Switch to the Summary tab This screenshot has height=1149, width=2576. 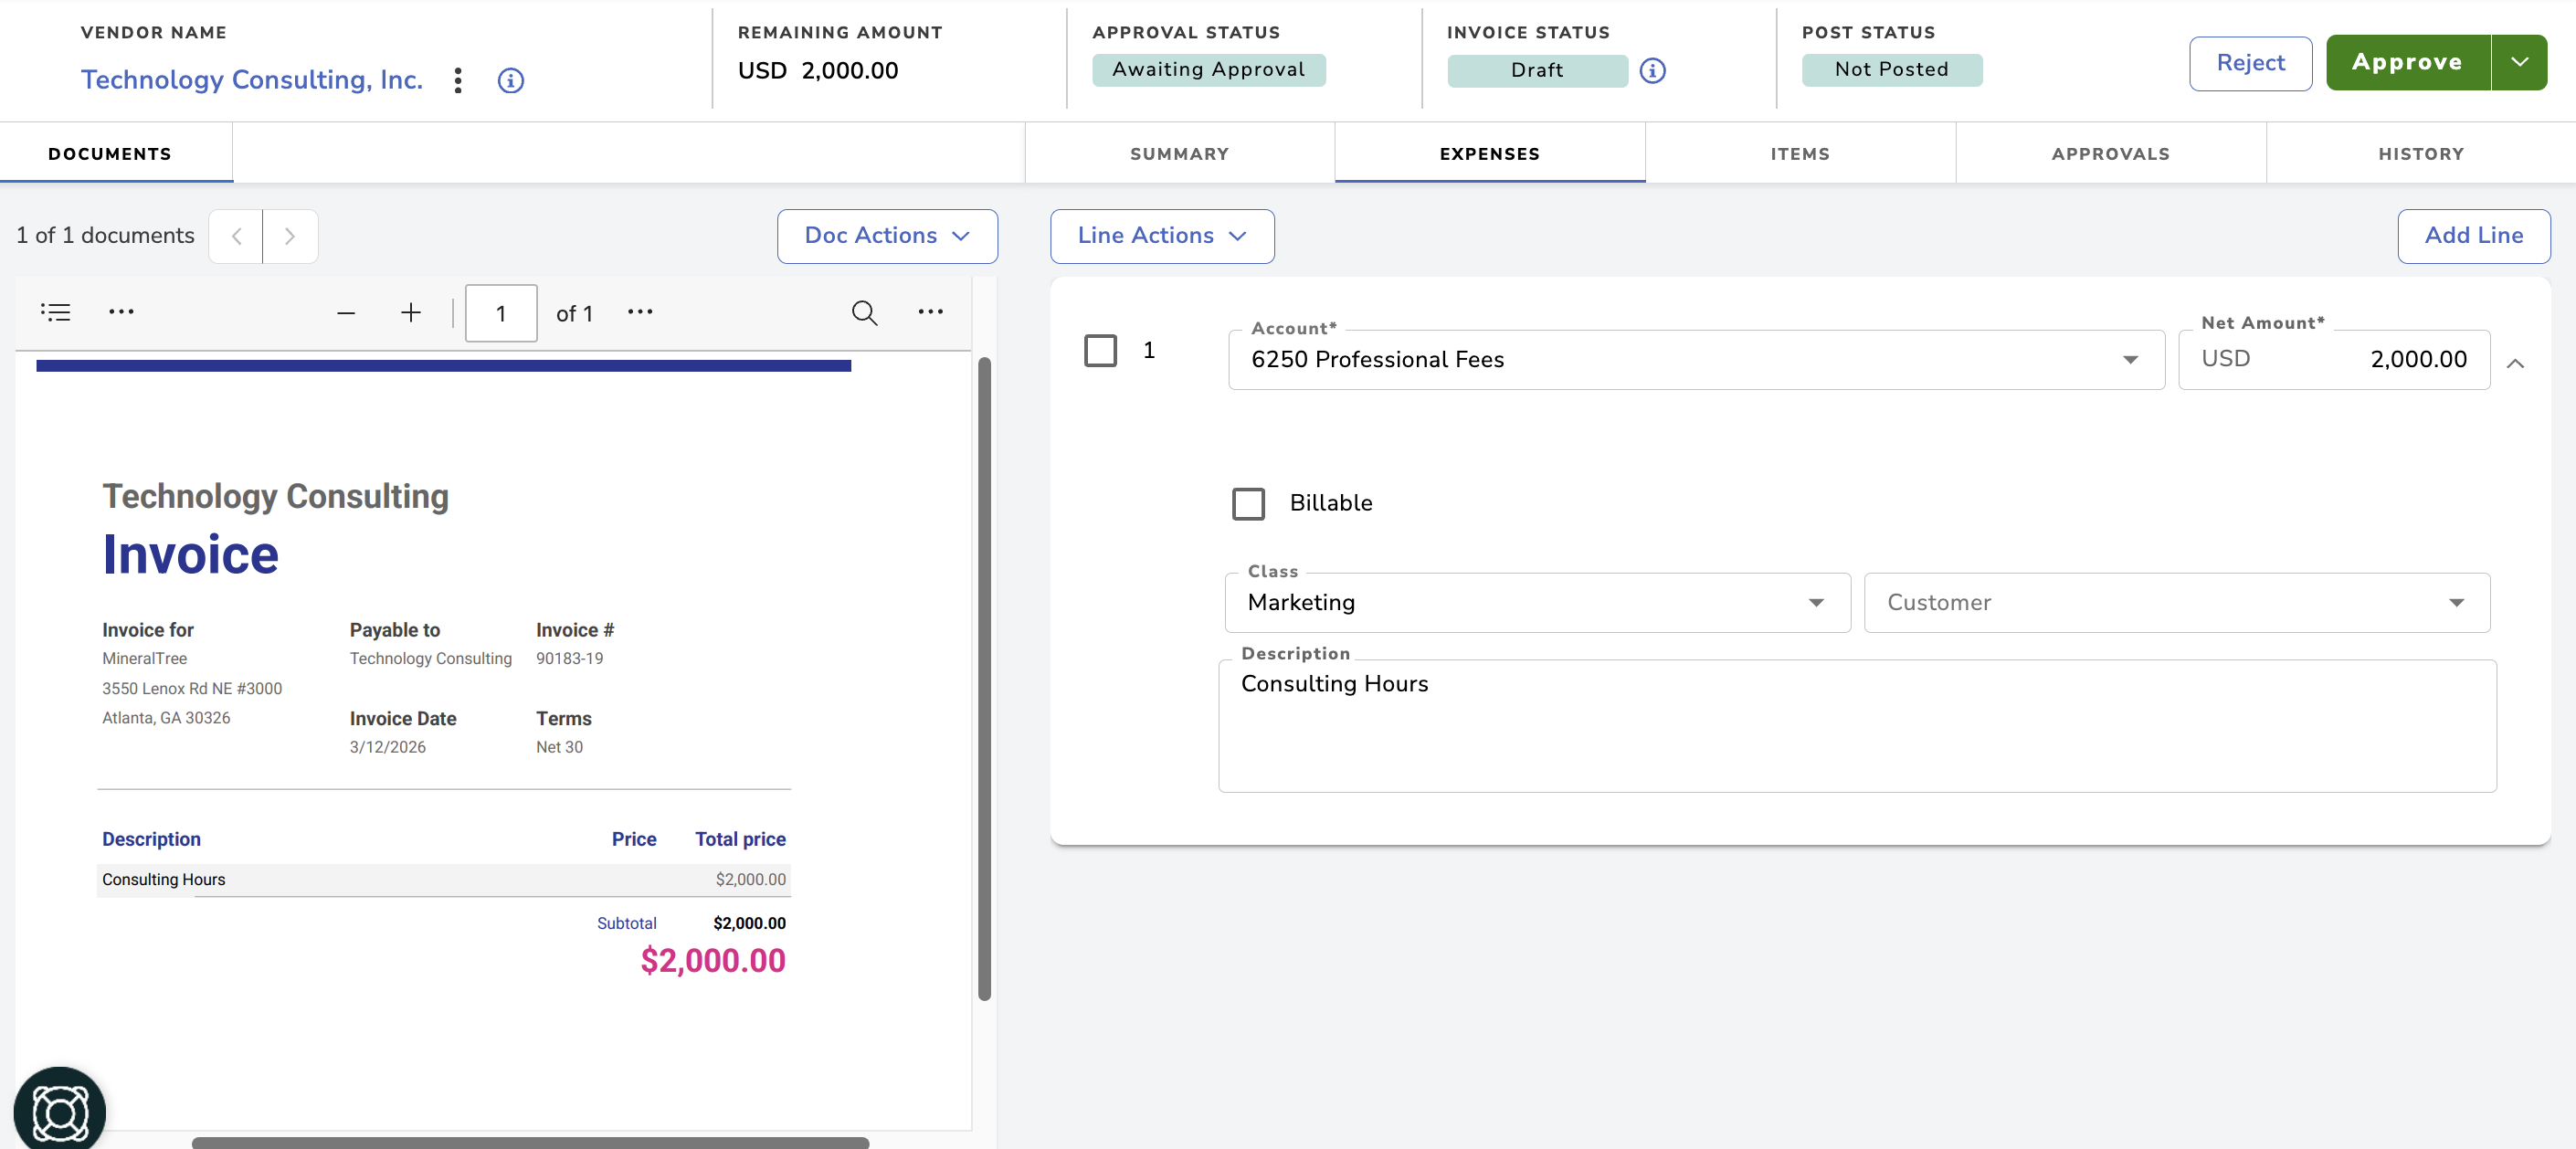tap(1179, 154)
